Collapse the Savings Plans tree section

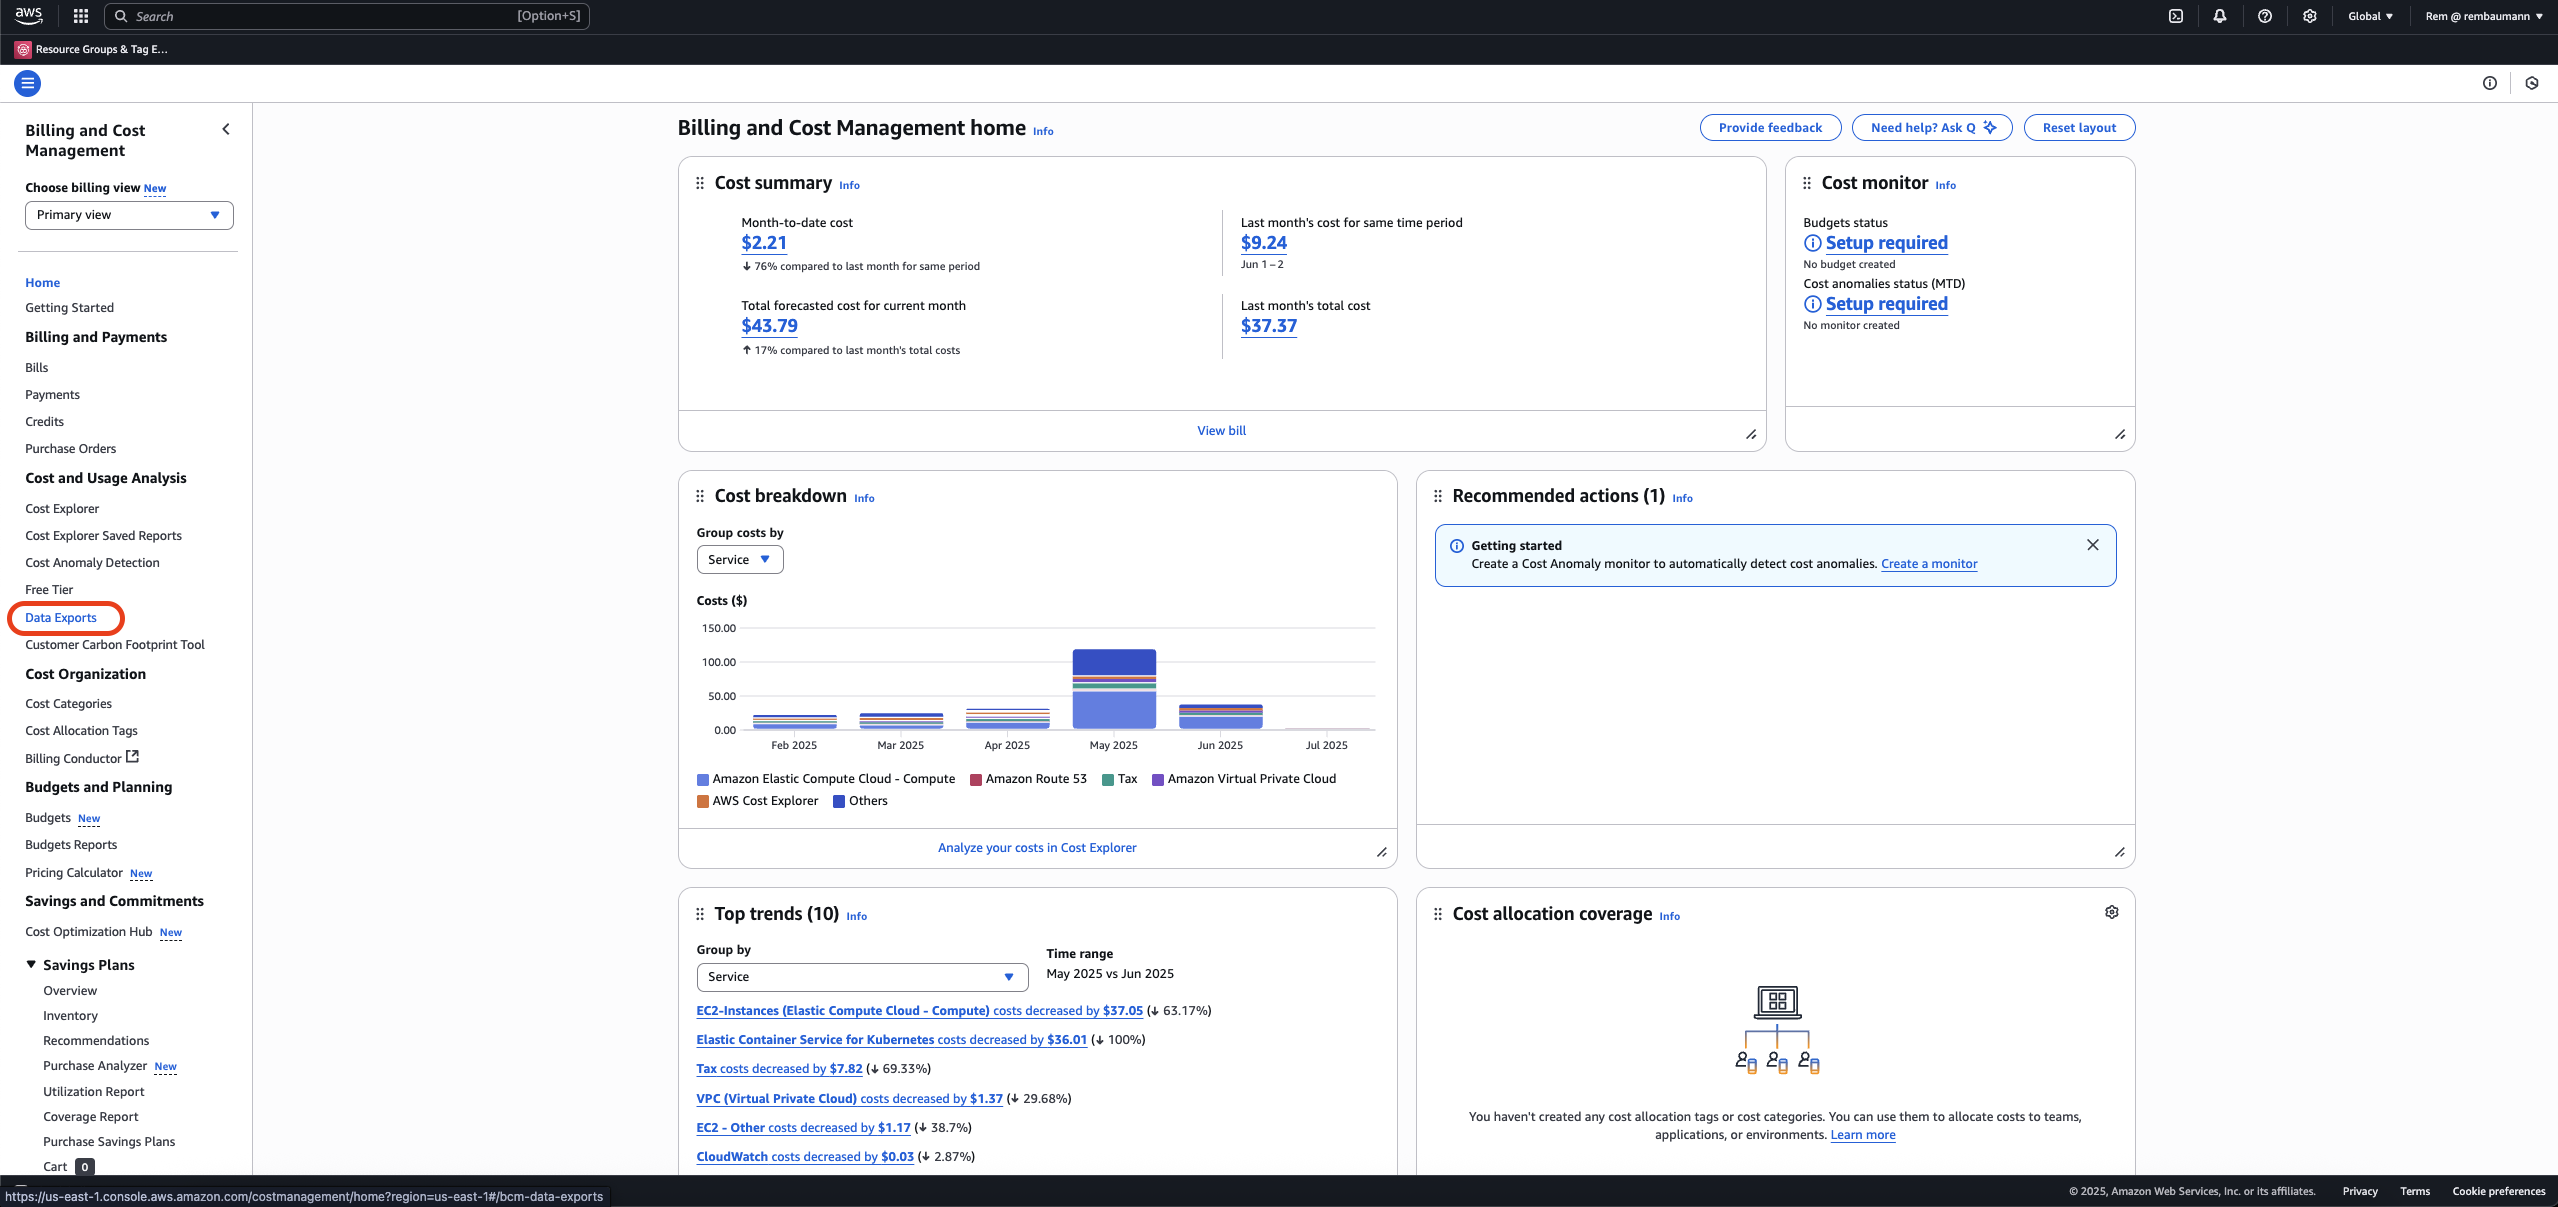(x=31, y=964)
